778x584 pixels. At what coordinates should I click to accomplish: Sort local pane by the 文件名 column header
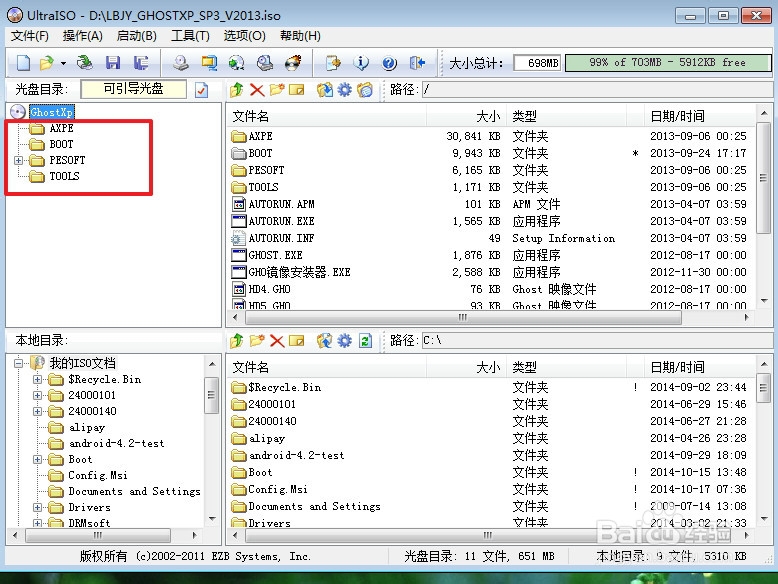[327, 368]
